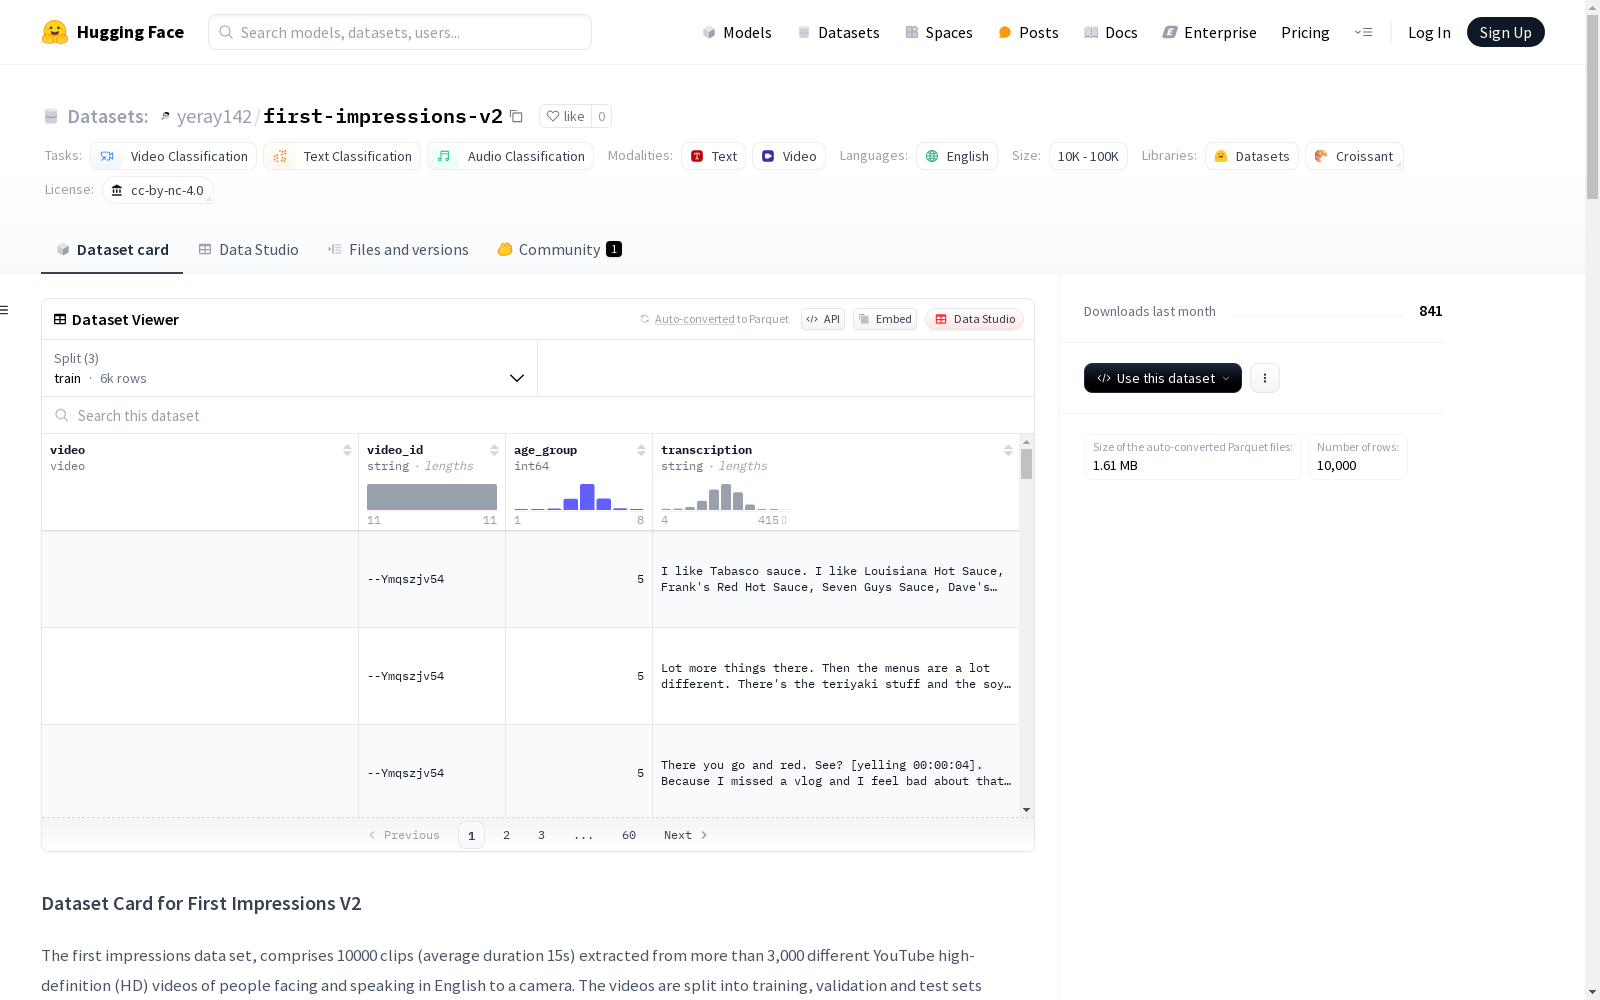Viewport: 1600px width, 1000px height.
Task: Sort by the video_id column
Action: coord(494,450)
